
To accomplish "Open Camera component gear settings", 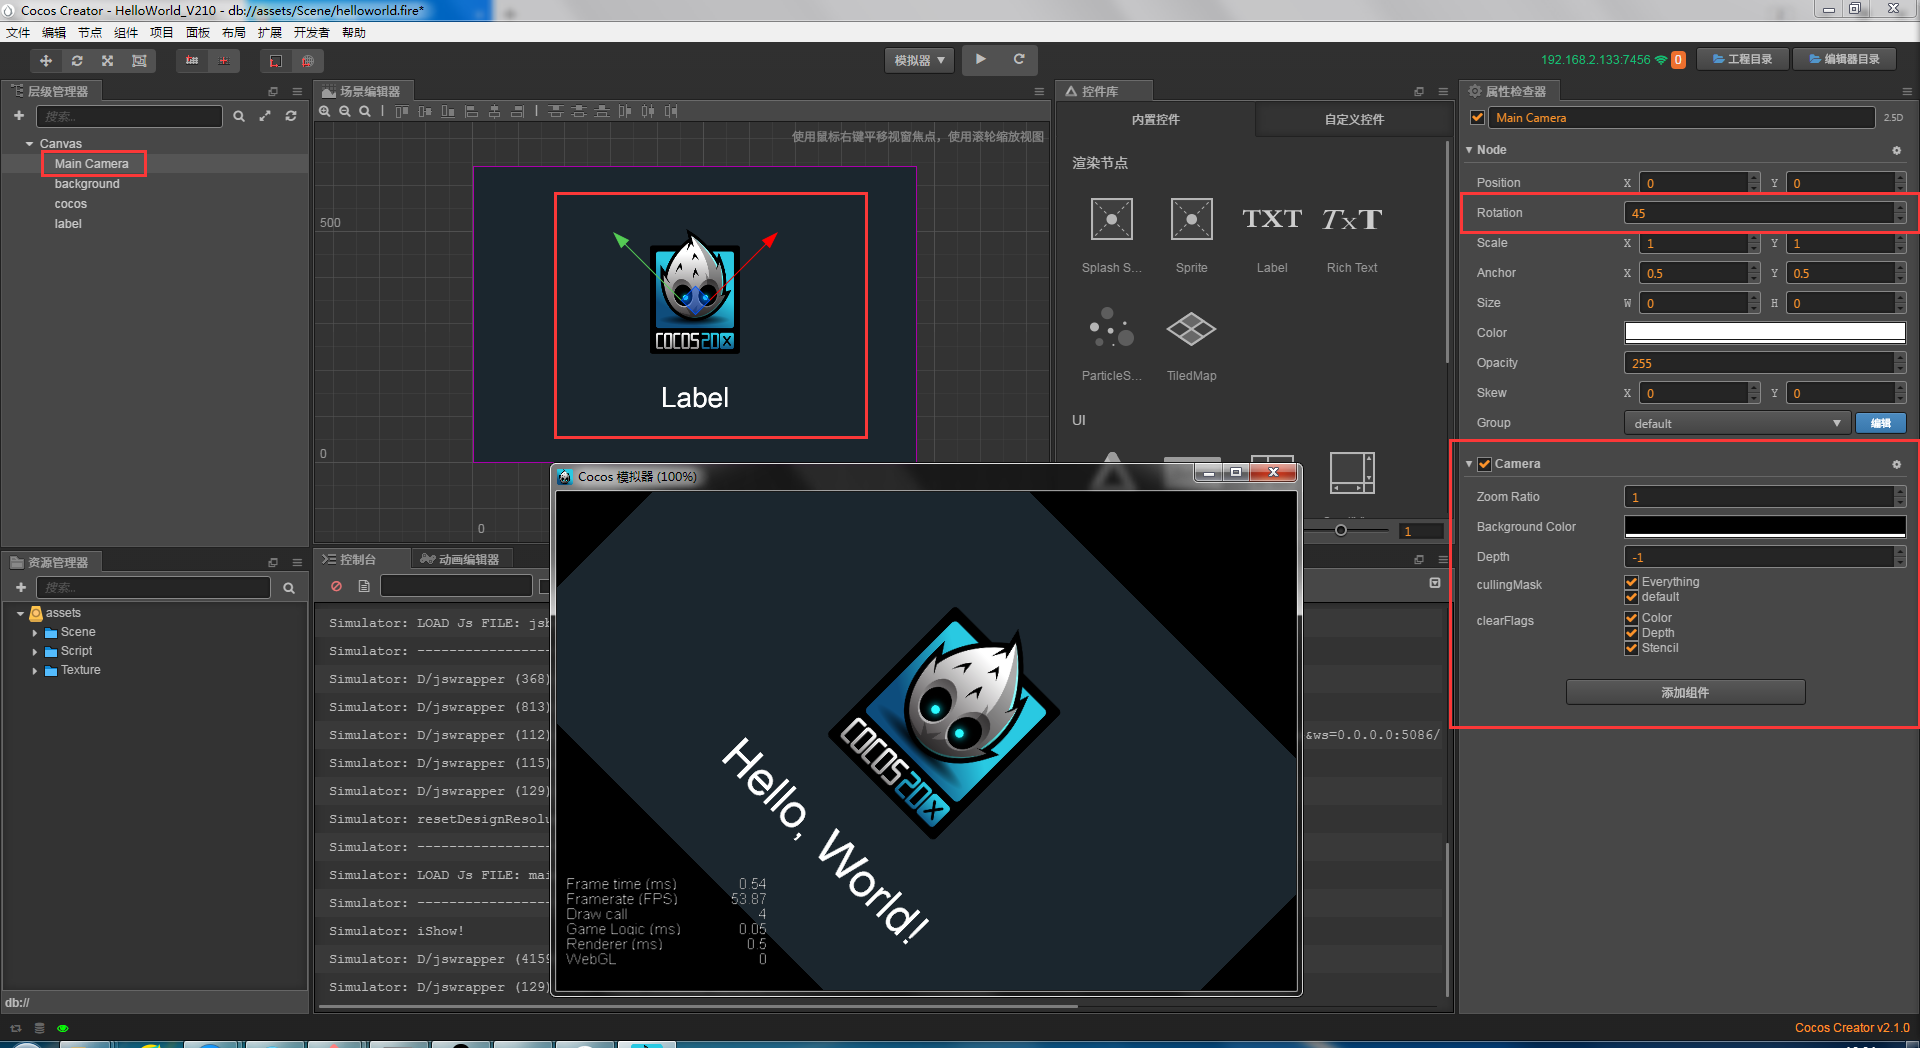I will pyautogui.click(x=1896, y=464).
